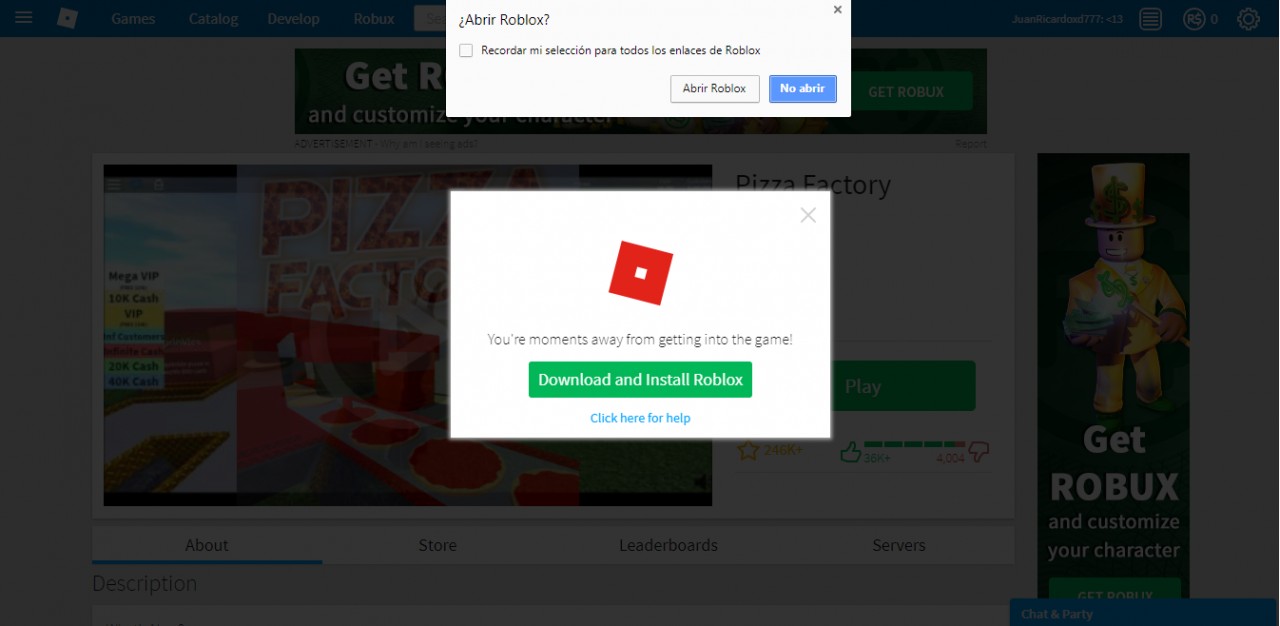Open the Develop menu item

[x=294, y=19]
